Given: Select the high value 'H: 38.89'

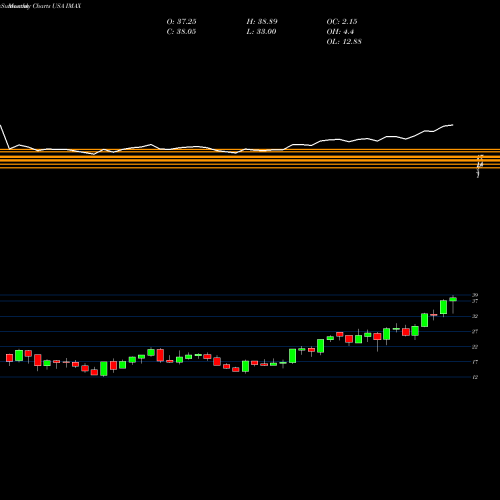Looking at the screenshot, I should pos(262,22).
